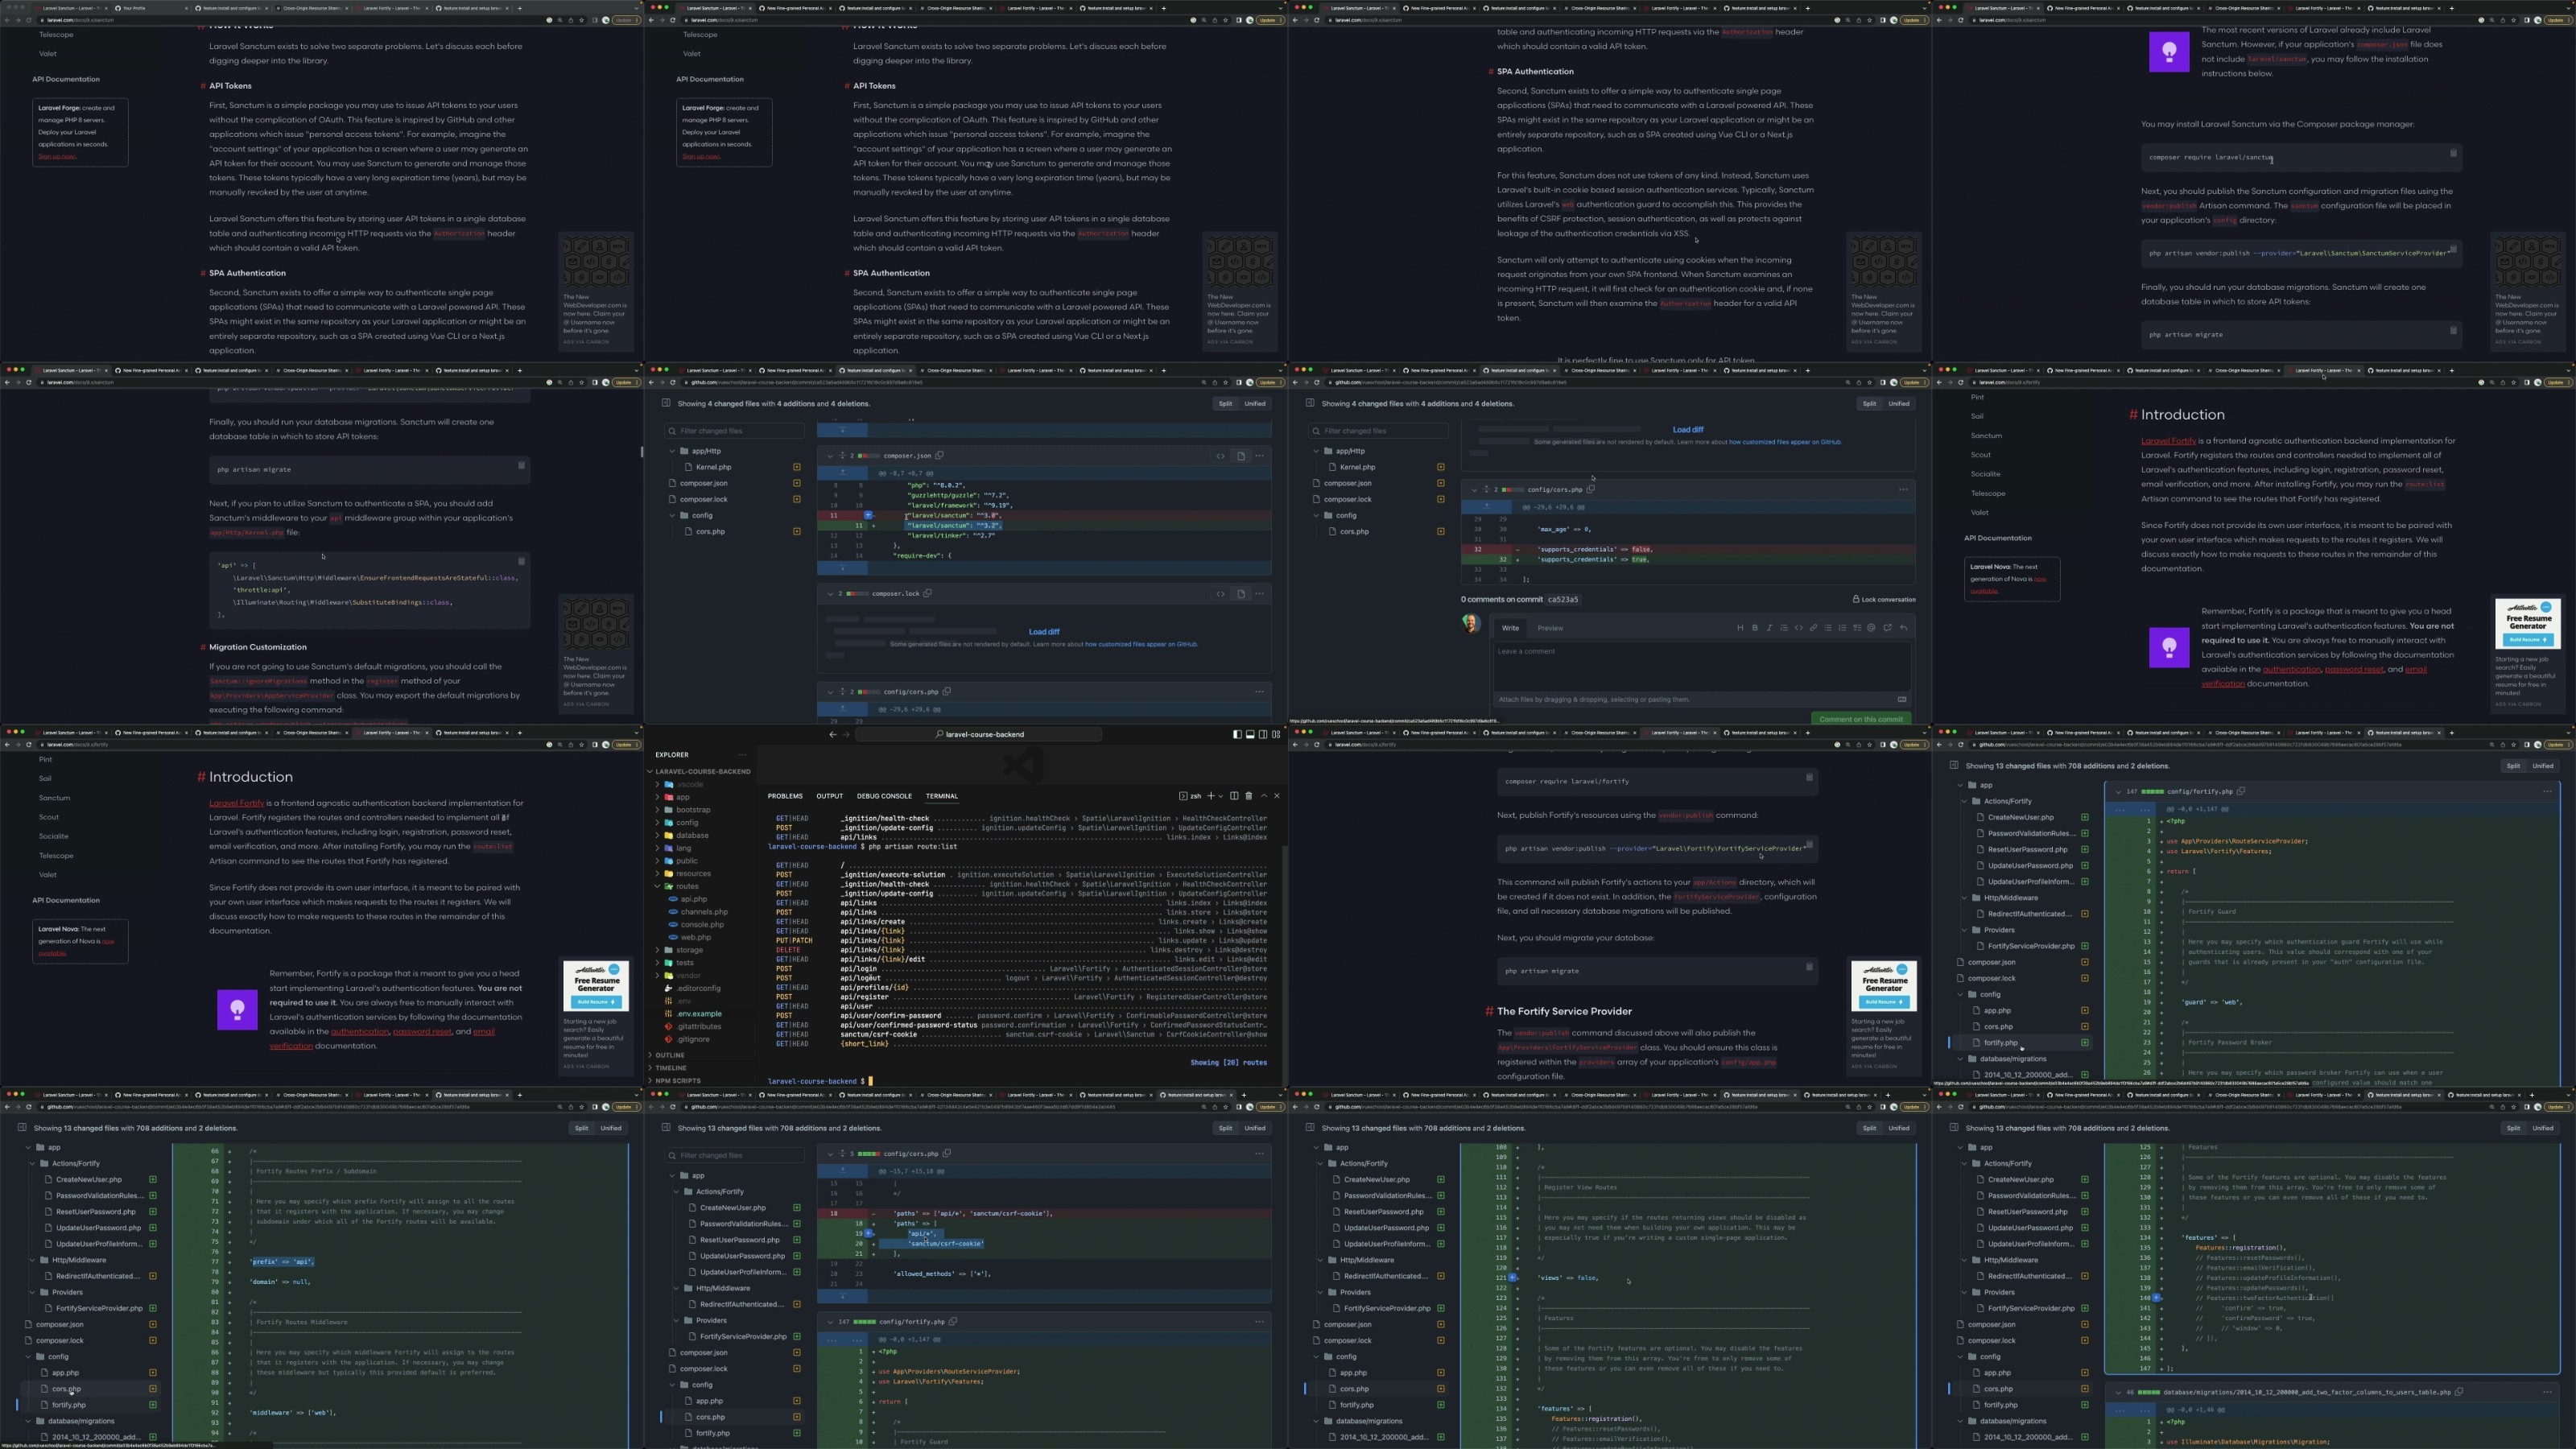Add a link using the comment toolbar link icon
Viewport: 2576px width, 1449px height.
pos(1813,628)
